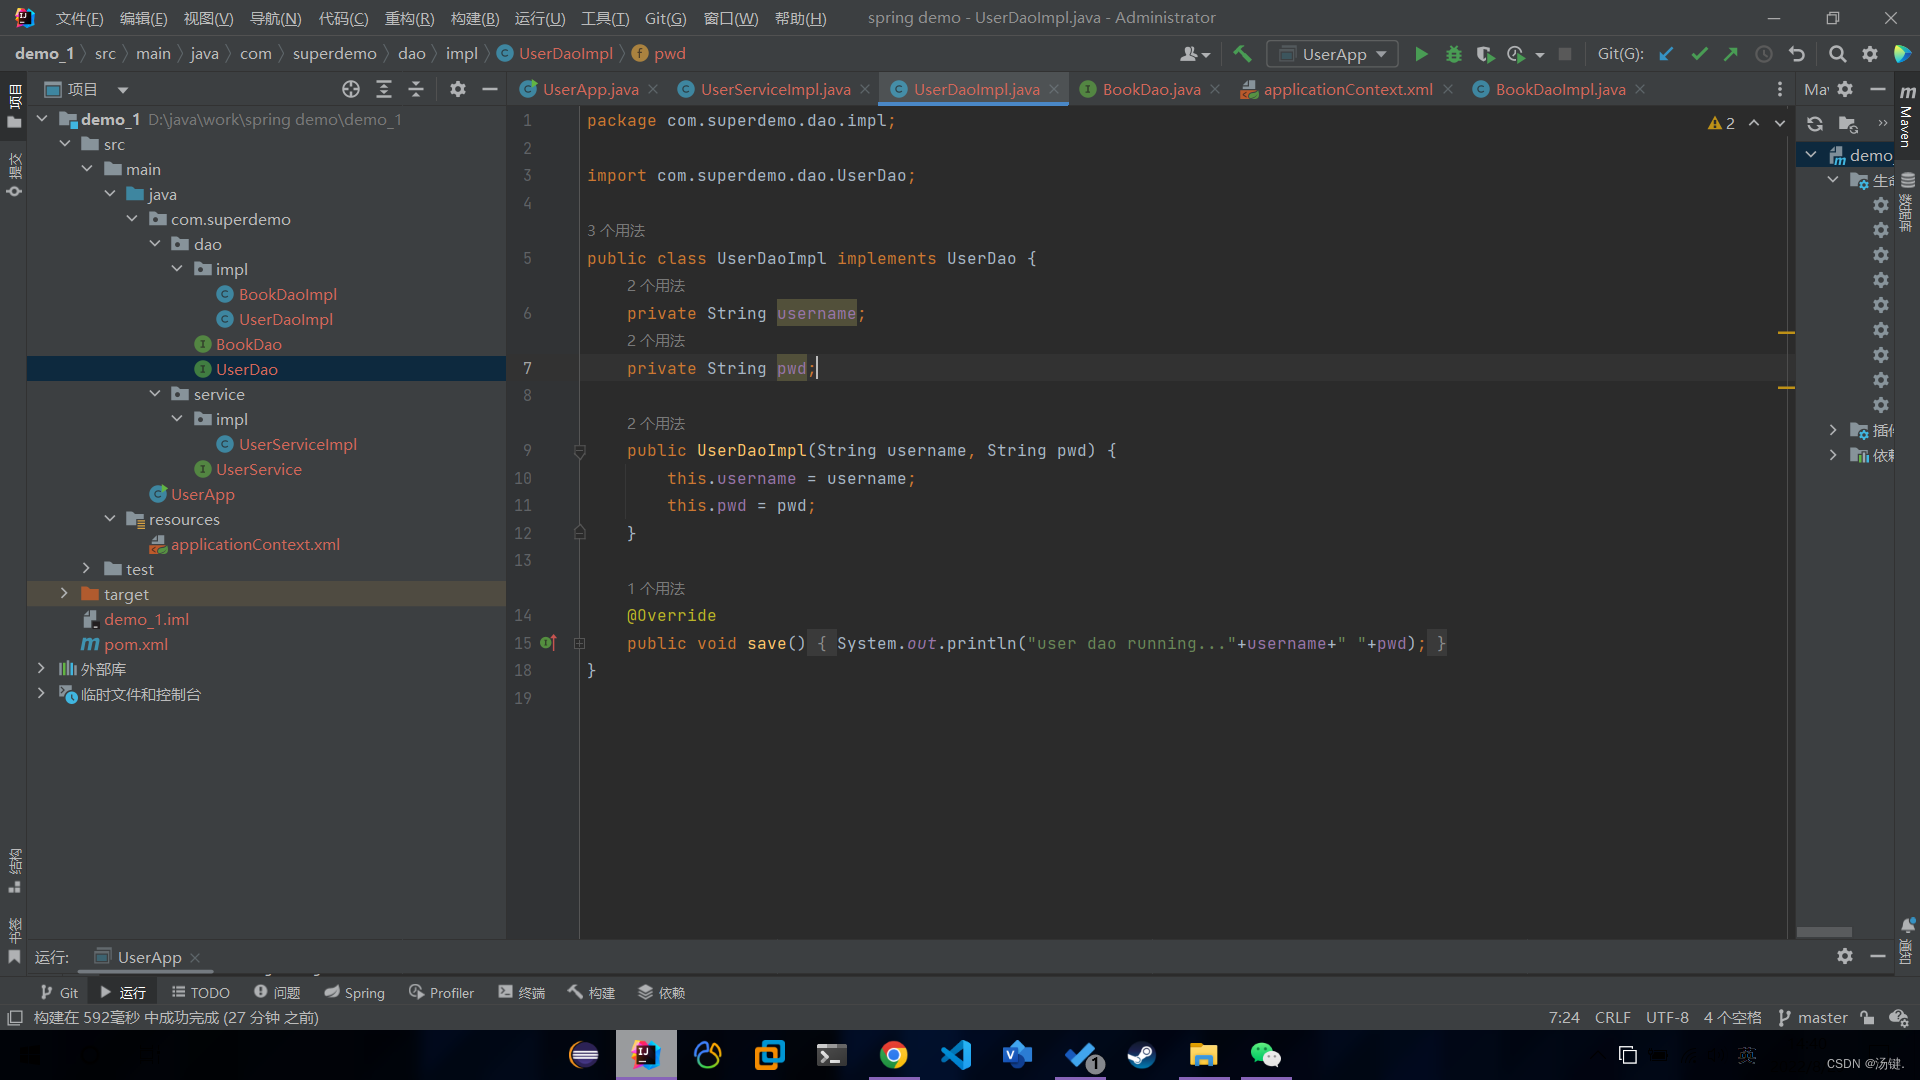Select opened file target icon in project panel
Viewport: 1920px width, 1080px height.
point(351,89)
